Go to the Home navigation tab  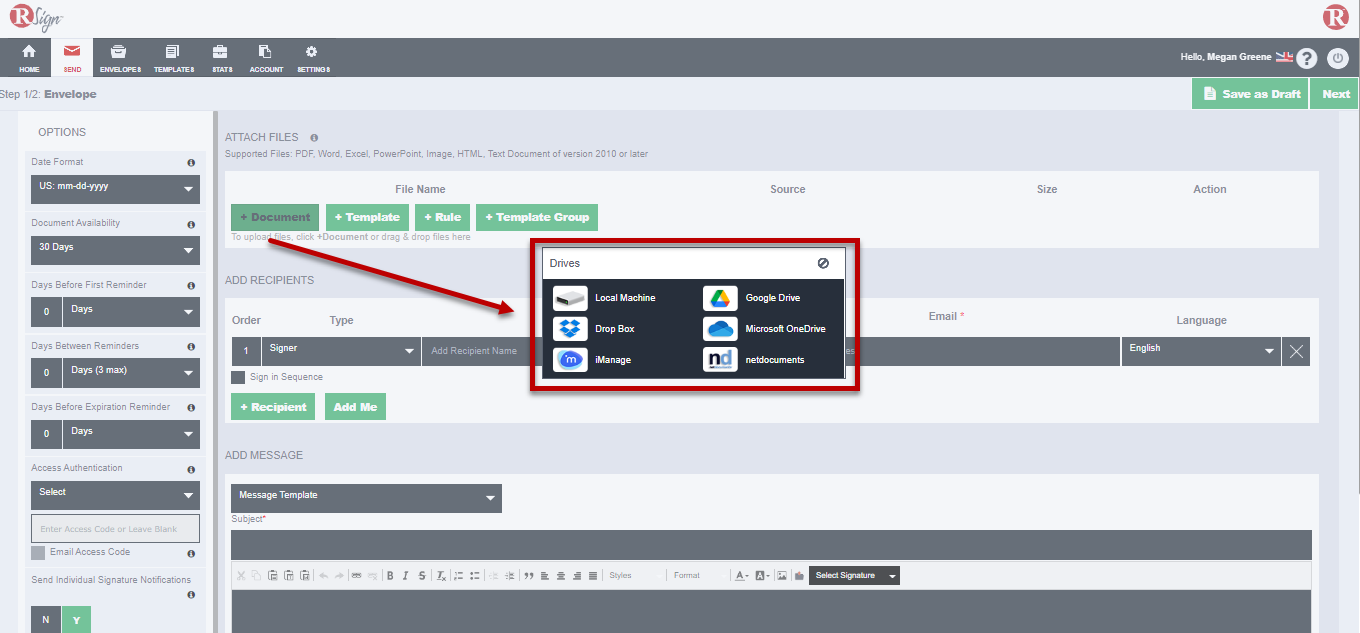(x=29, y=57)
